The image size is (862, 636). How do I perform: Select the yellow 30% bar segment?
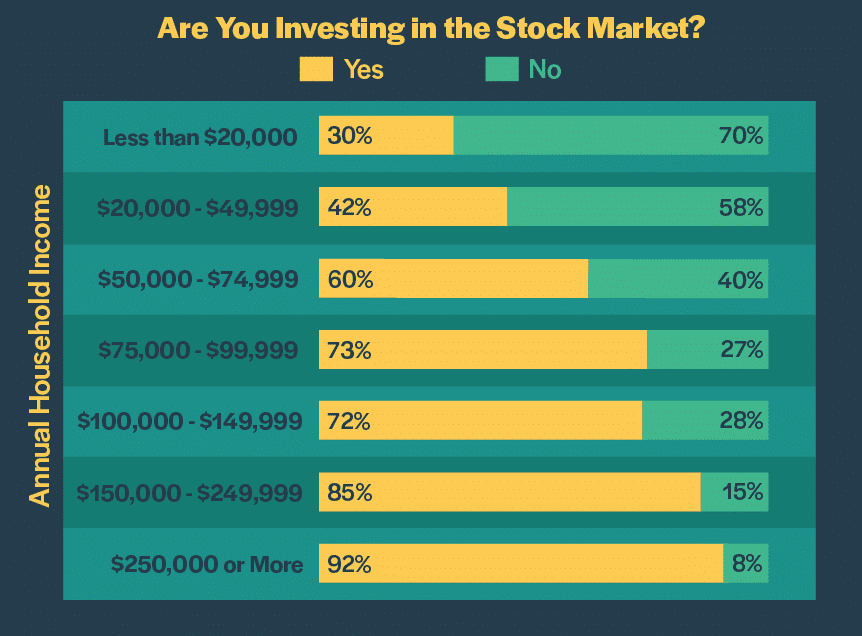[386, 136]
